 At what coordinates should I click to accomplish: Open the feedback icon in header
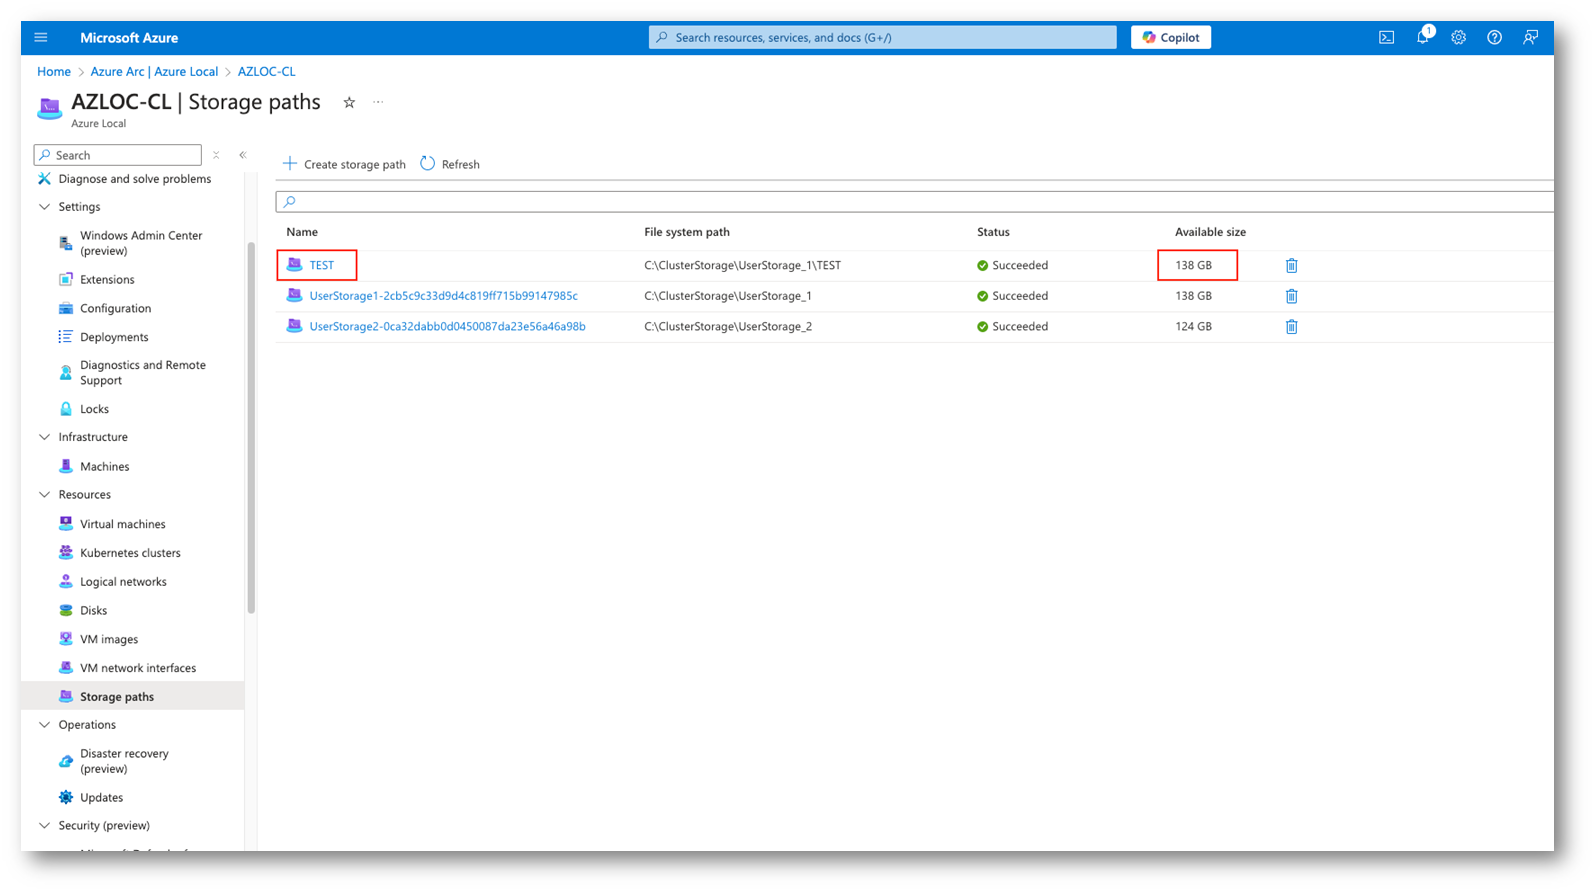pyautogui.click(x=1530, y=38)
